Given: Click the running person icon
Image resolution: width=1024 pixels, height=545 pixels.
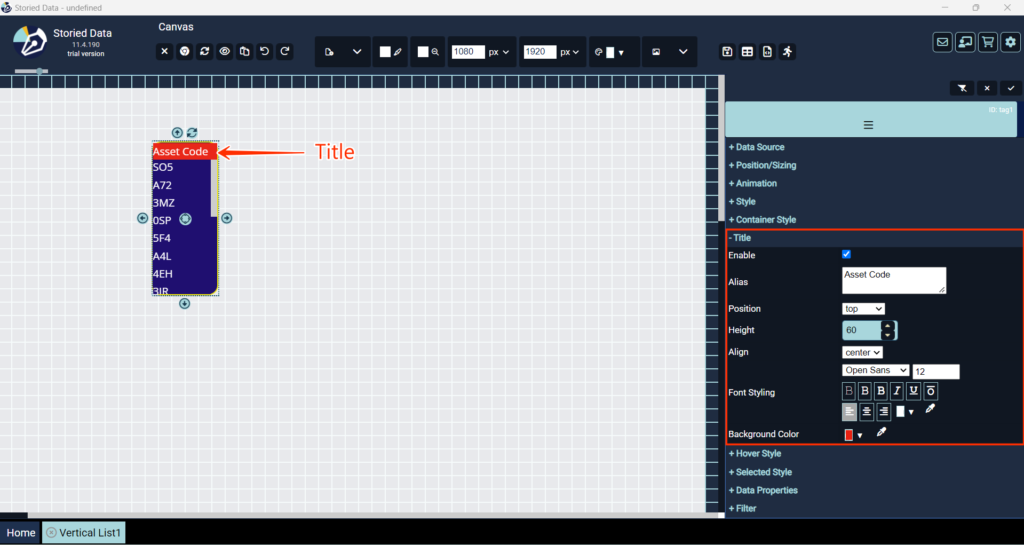Looking at the screenshot, I should click(787, 52).
